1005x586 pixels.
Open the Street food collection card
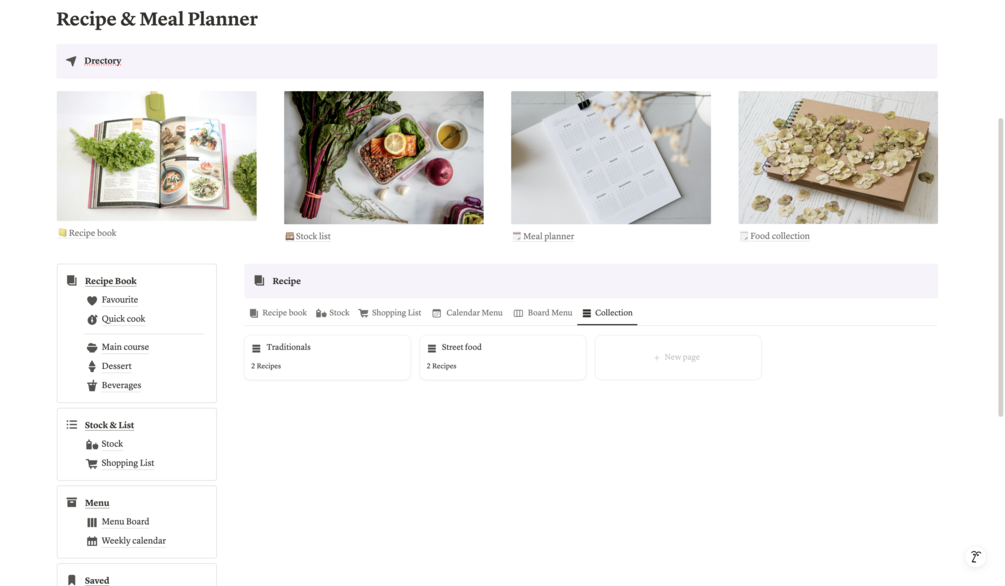[502, 357]
